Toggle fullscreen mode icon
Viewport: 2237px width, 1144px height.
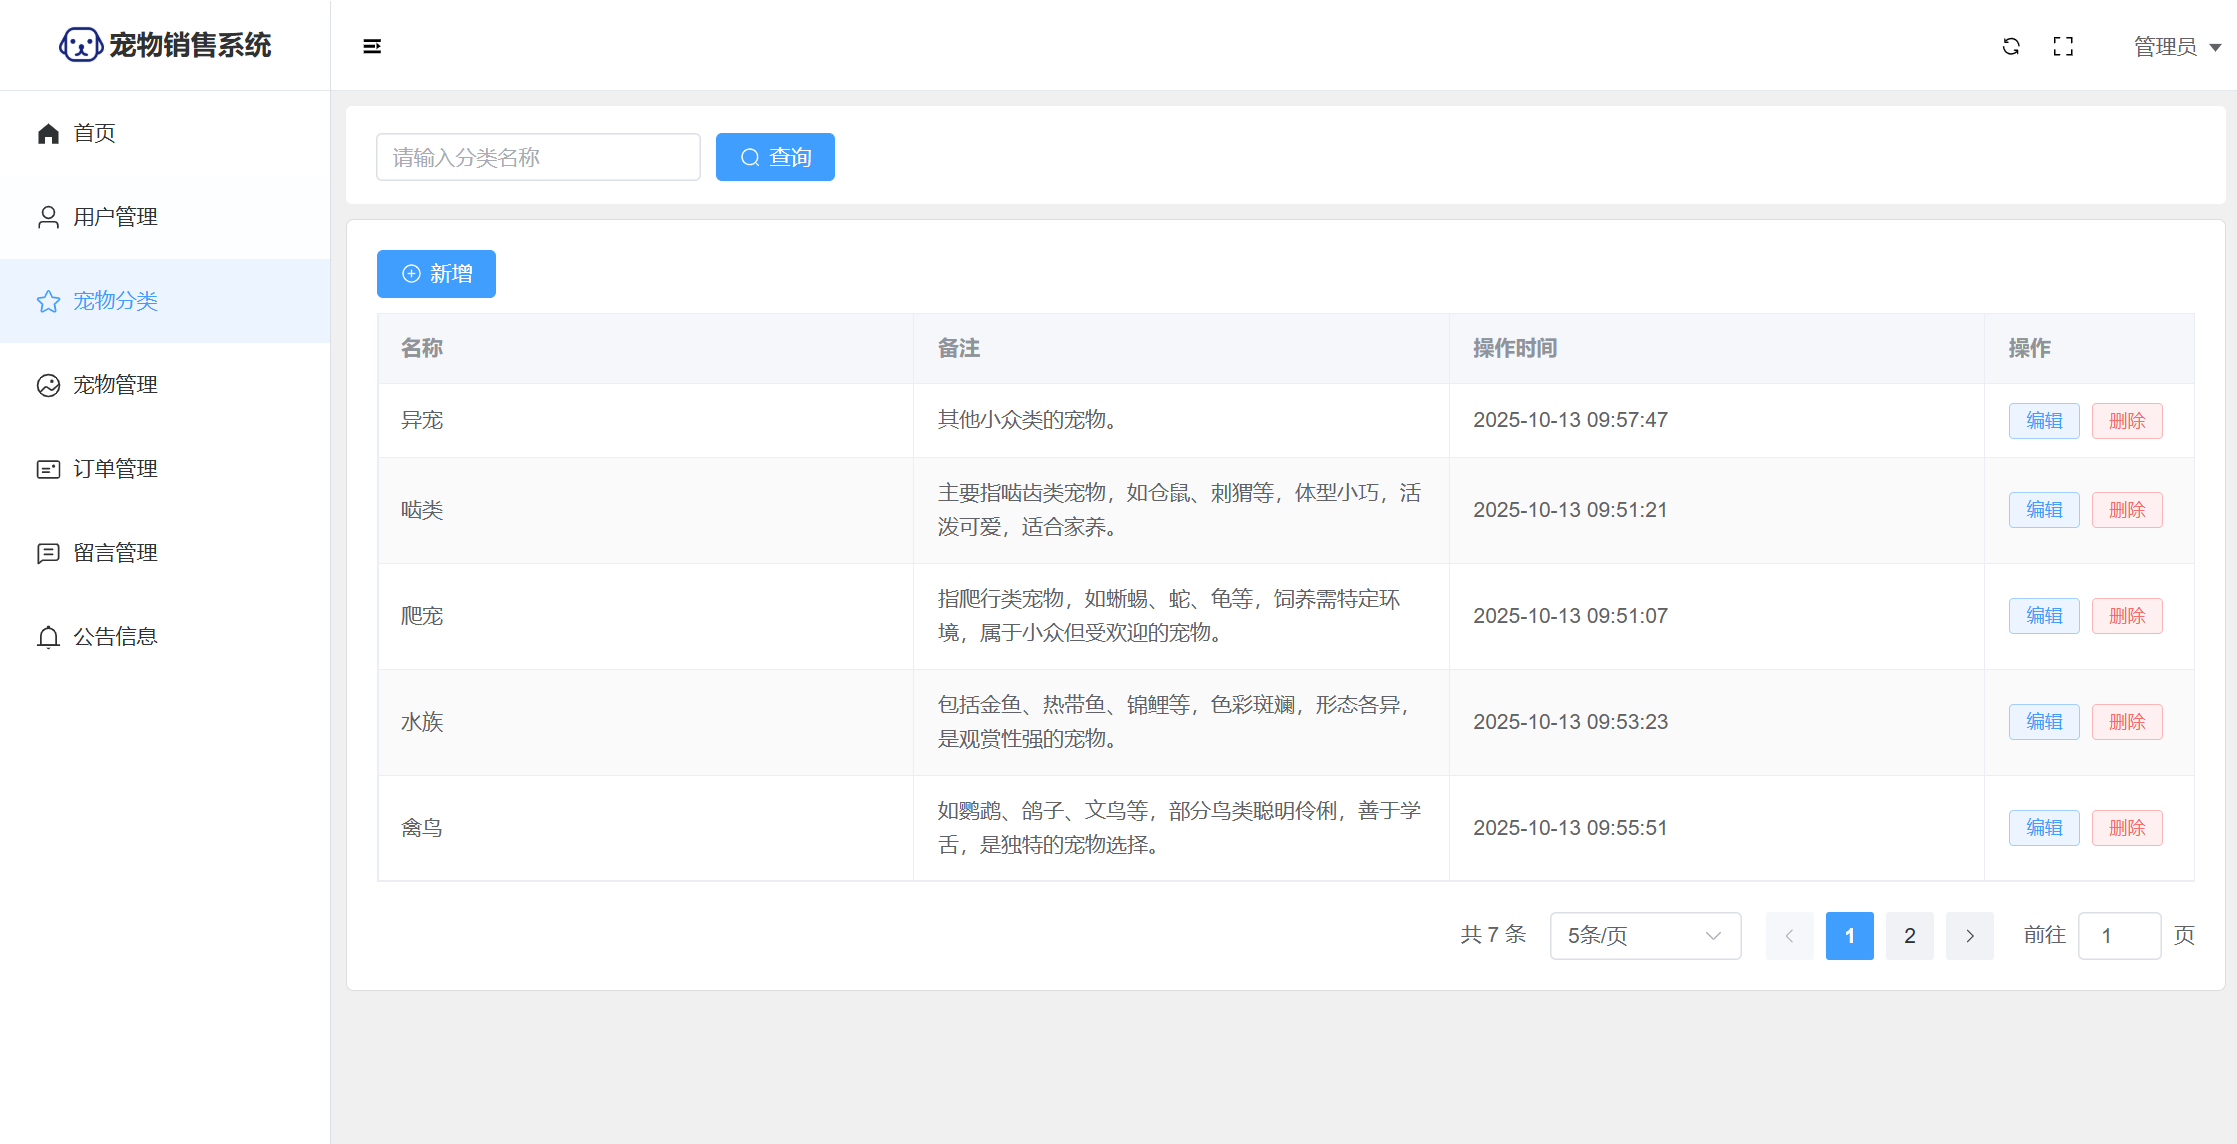(2062, 46)
